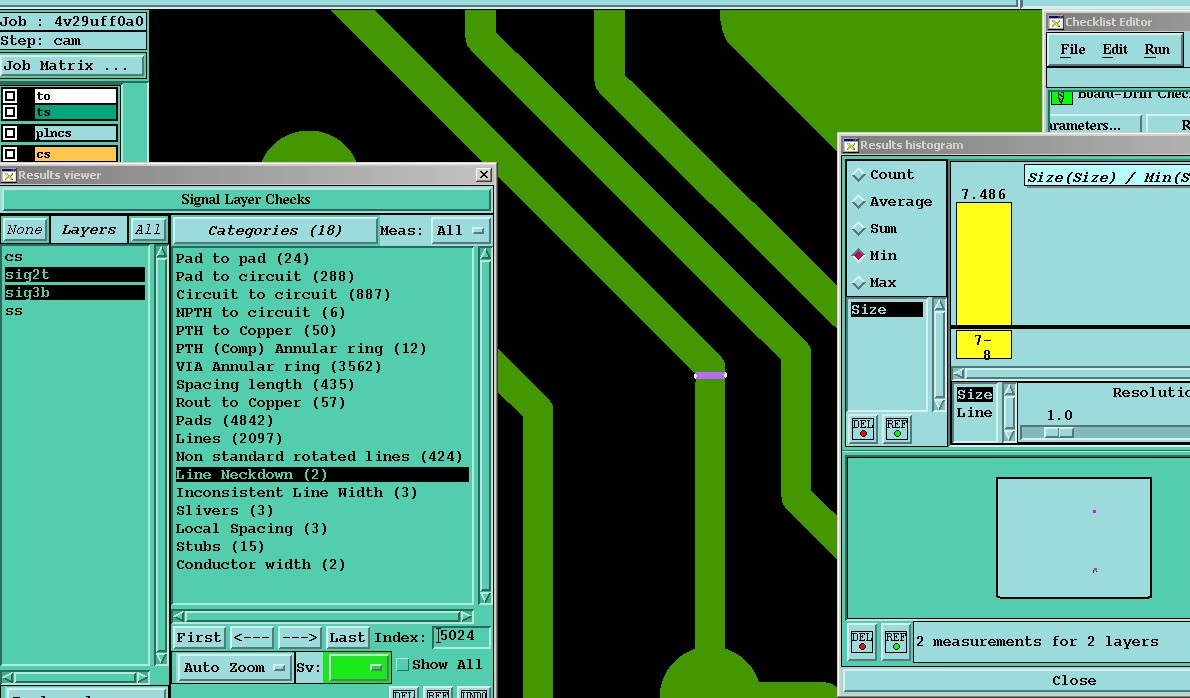Click the Layers header button

89,230
